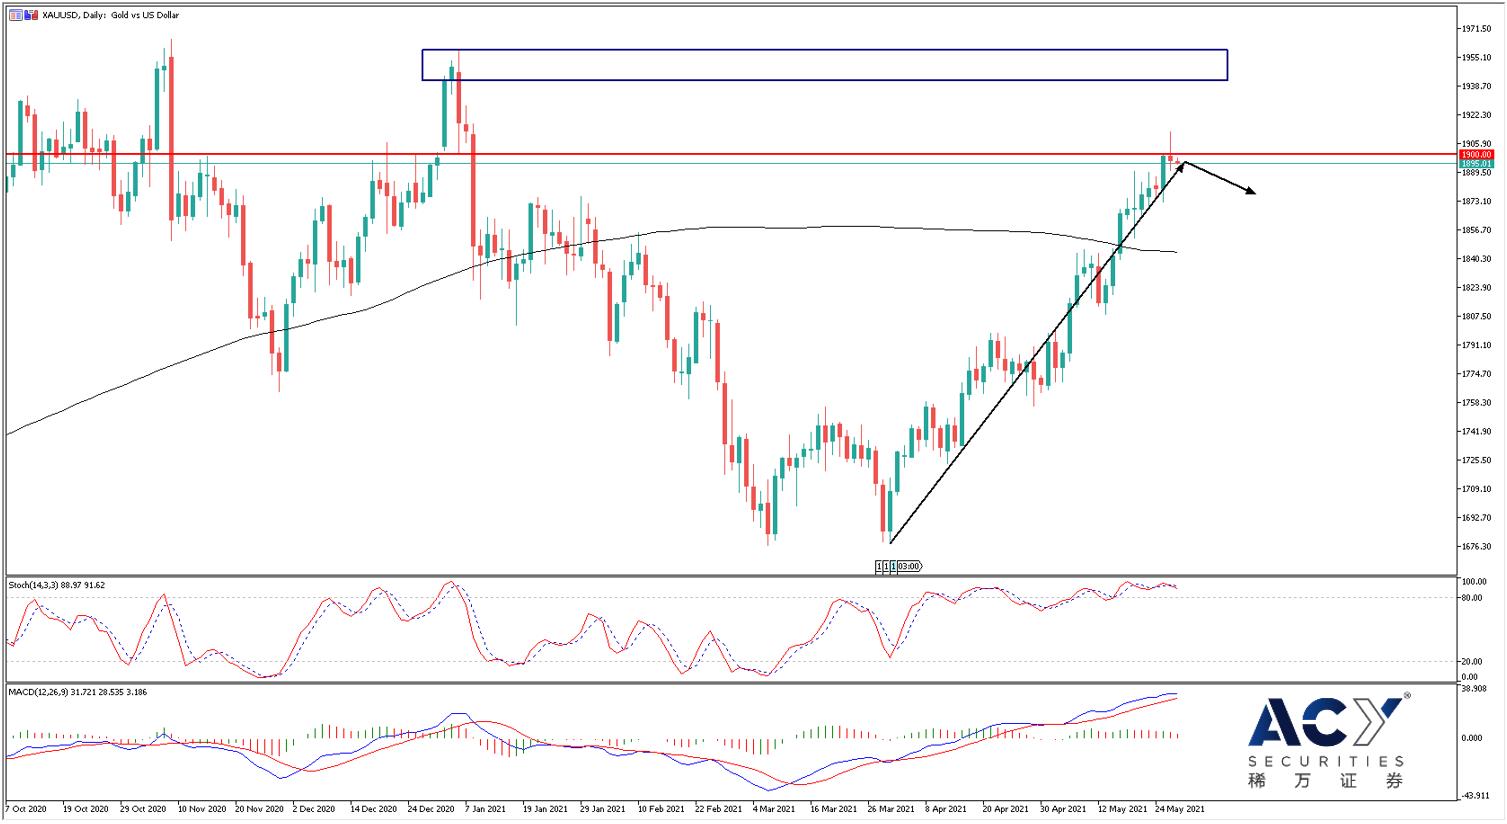Viewport: 1507px width, 824px height.
Task: Click the '7 Oct 2020' date label
Action: (x=26, y=809)
